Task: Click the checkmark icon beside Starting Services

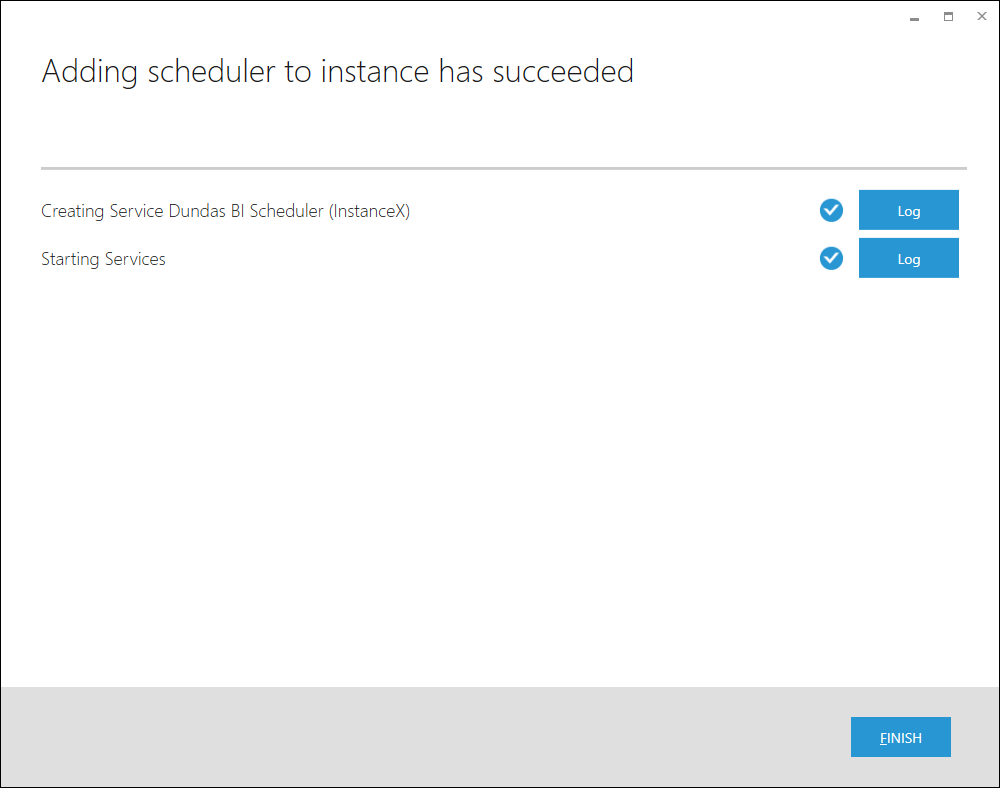Action: pos(831,258)
